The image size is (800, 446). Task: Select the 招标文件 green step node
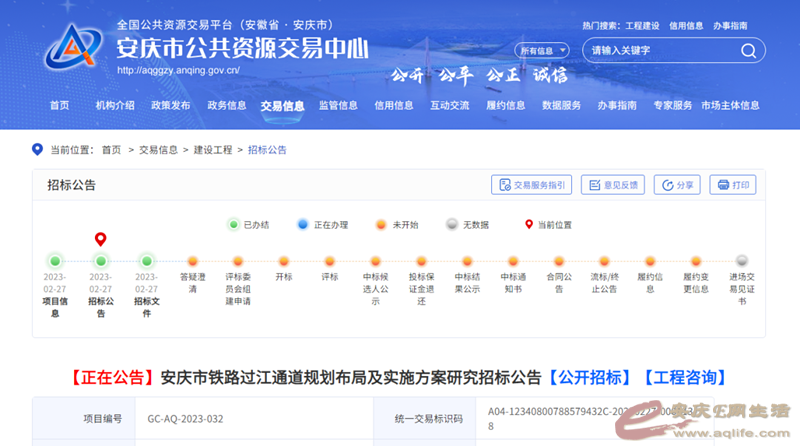pos(147,261)
